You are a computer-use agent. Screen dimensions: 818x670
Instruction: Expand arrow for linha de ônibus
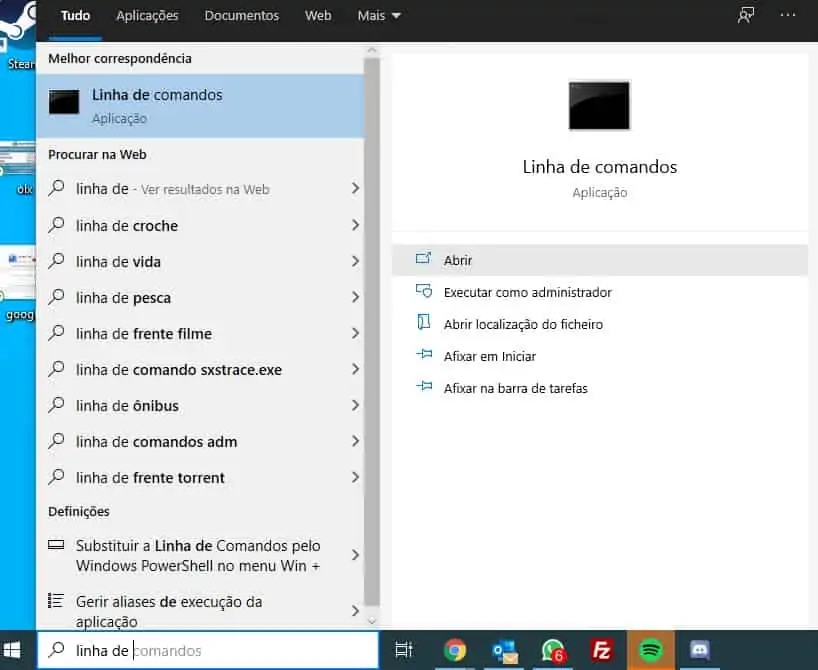click(x=355, y=405)
